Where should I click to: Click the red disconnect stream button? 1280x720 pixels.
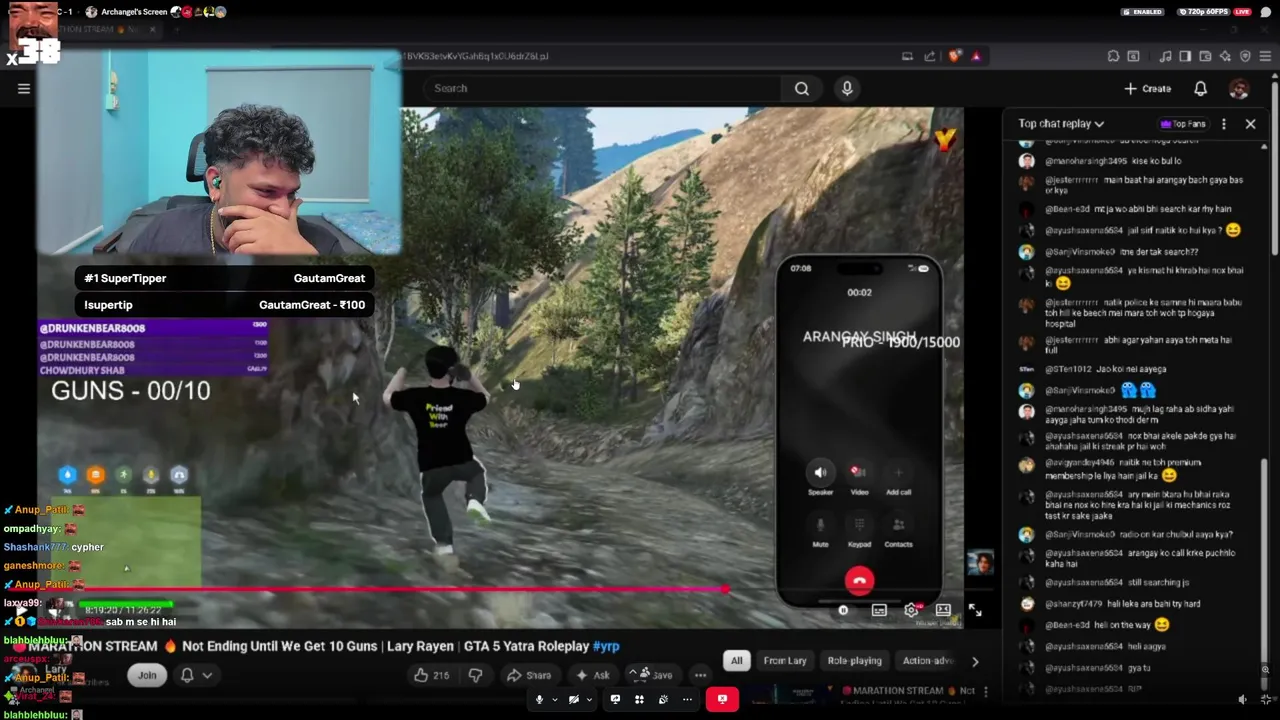pyautogui.click(x=722, y=699)
